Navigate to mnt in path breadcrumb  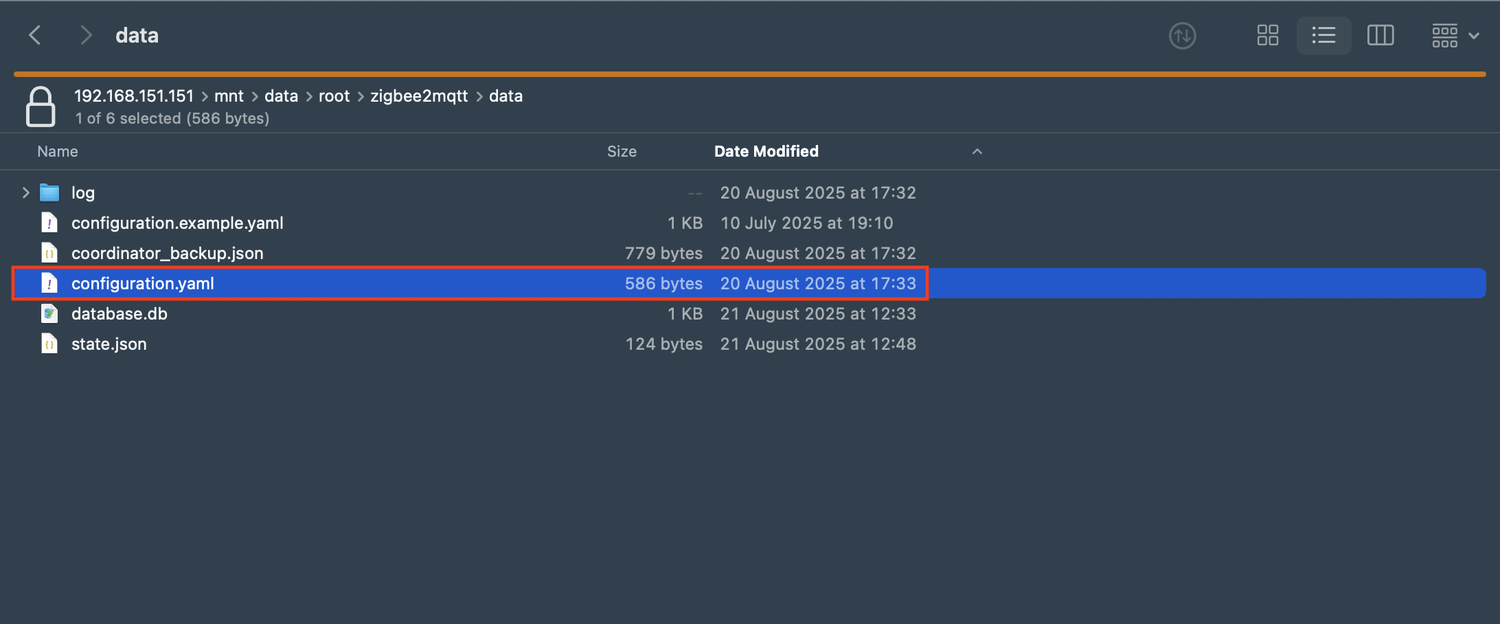[229, 97]
